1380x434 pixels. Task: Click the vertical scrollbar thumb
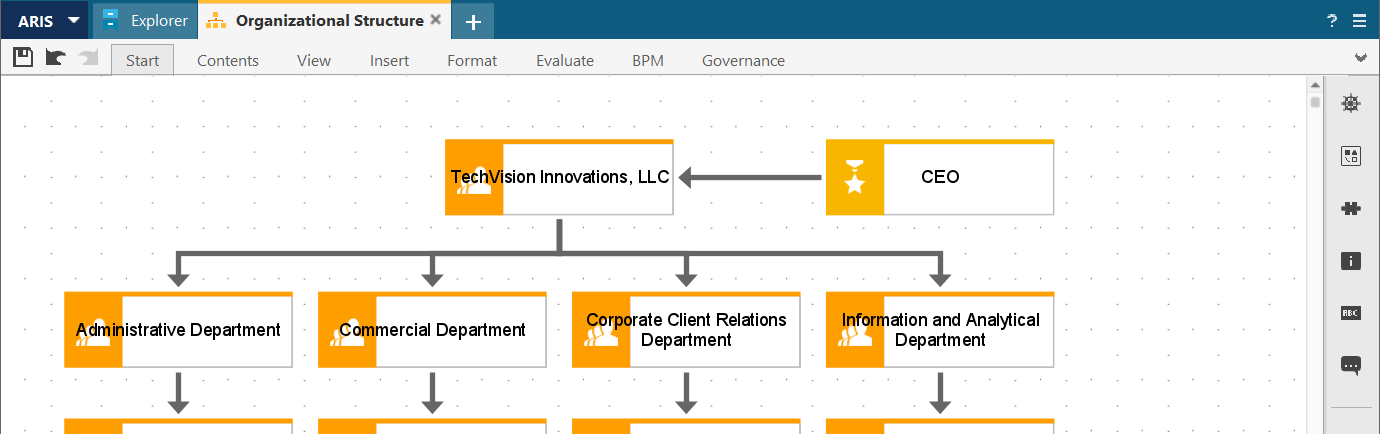[x=1315, y=102]
